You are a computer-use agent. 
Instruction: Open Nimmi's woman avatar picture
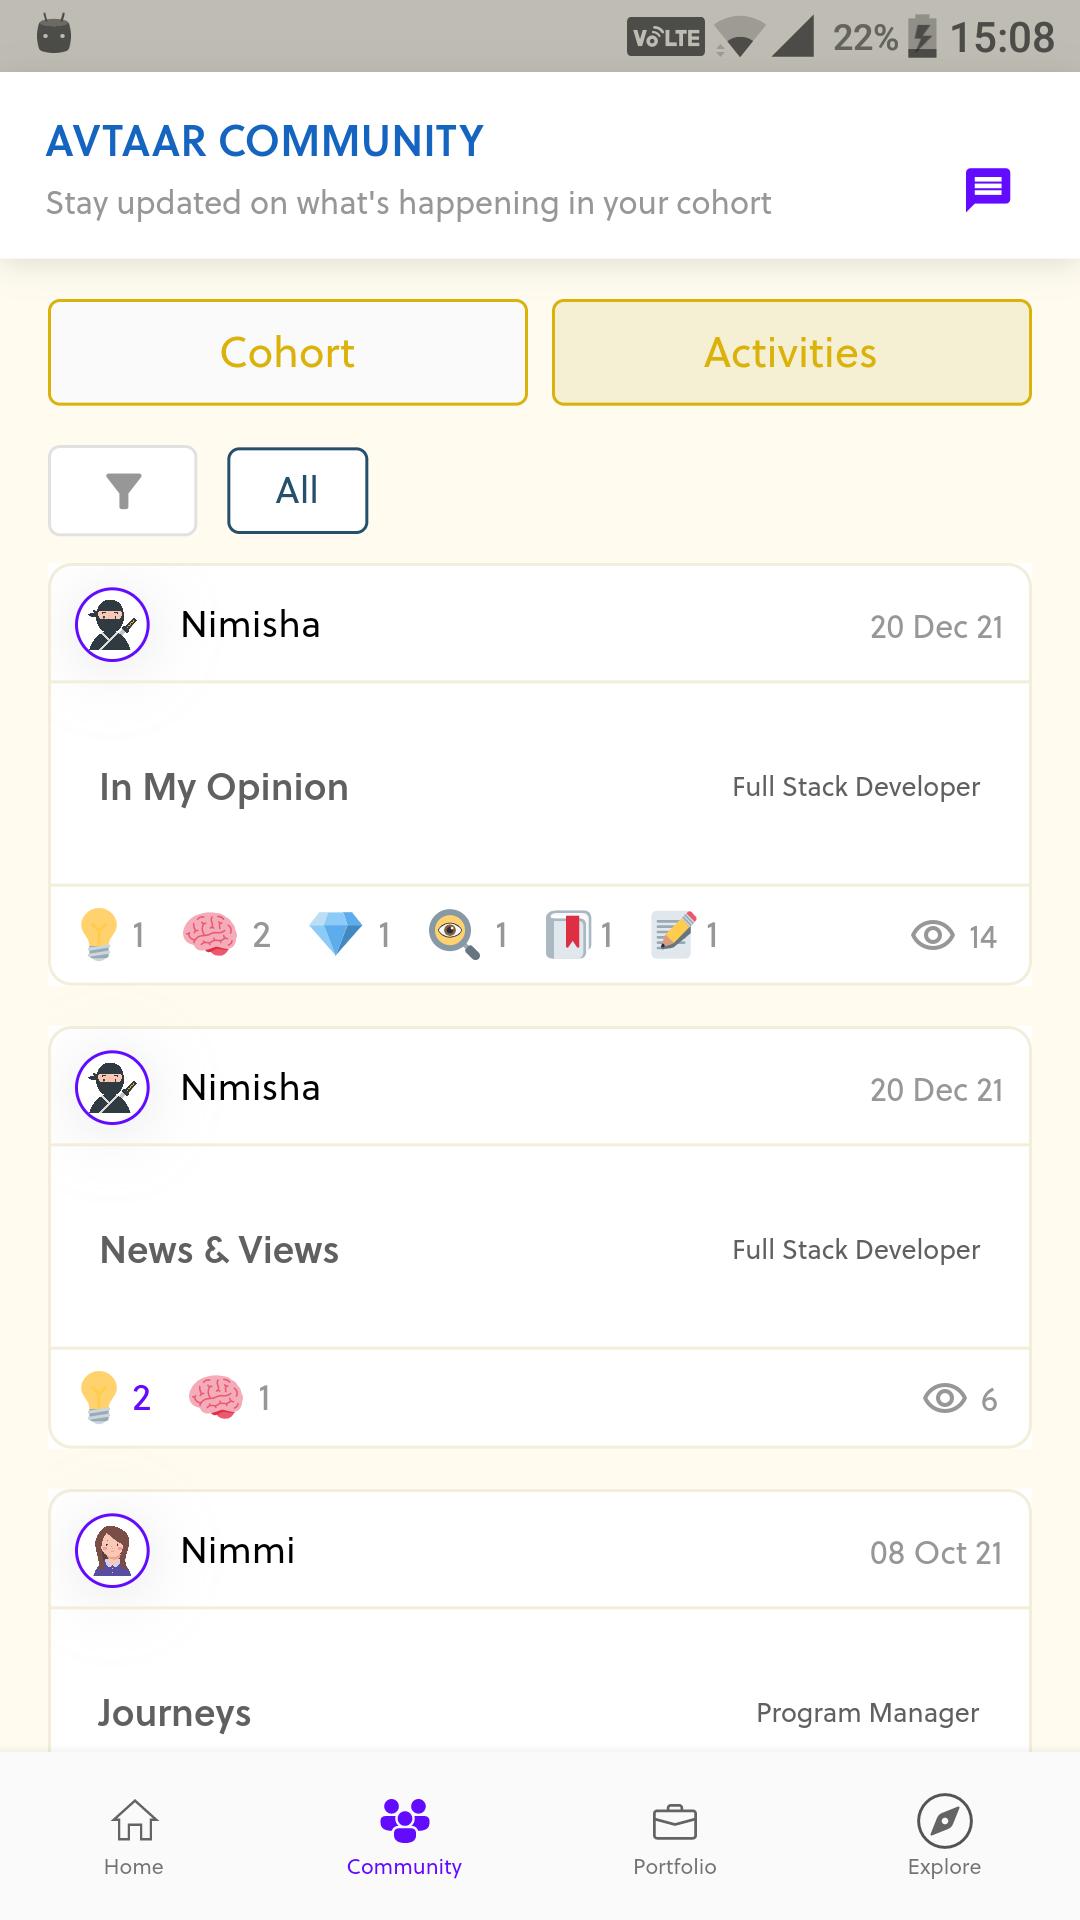[112, 1551]
